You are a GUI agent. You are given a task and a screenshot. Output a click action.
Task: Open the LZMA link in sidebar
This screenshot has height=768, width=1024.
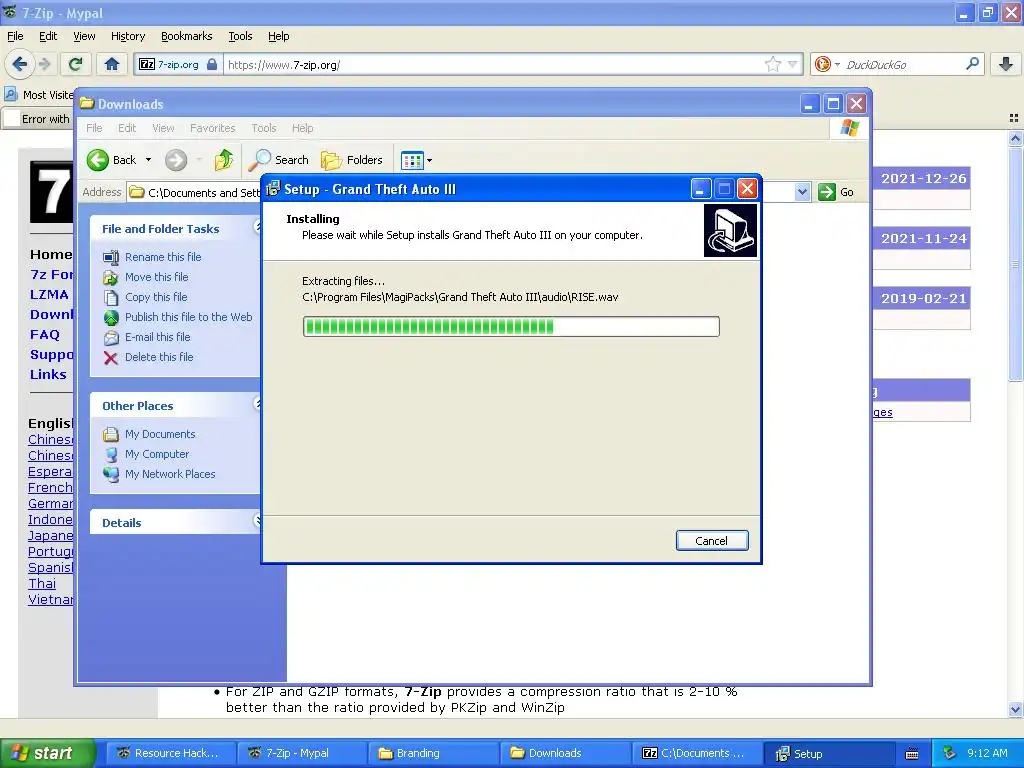point(49,295)
